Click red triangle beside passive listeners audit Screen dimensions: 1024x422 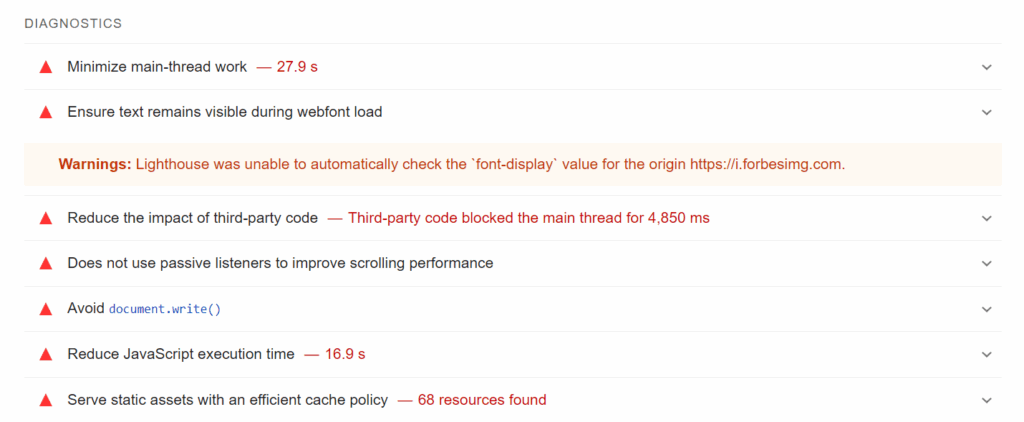[x=45, y=264]
